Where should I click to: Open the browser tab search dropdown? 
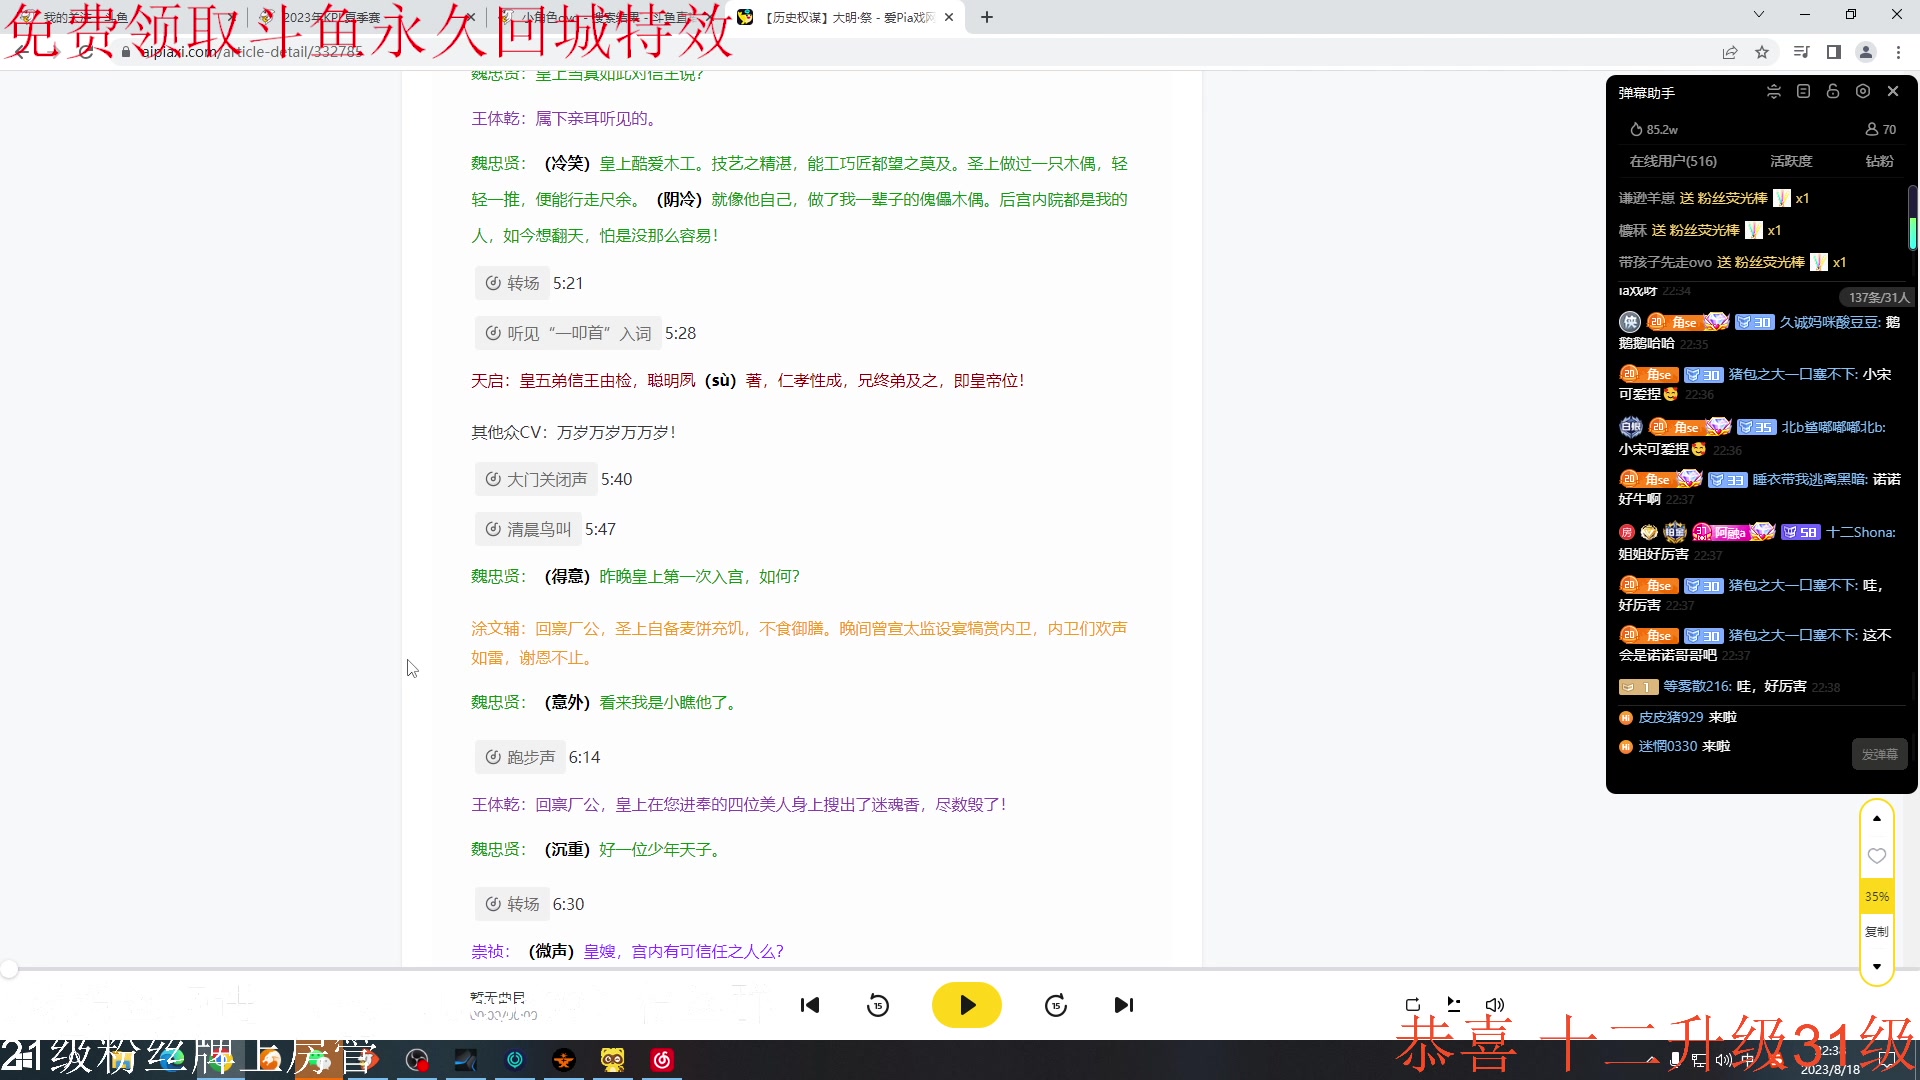click(x=1757, y=15)
